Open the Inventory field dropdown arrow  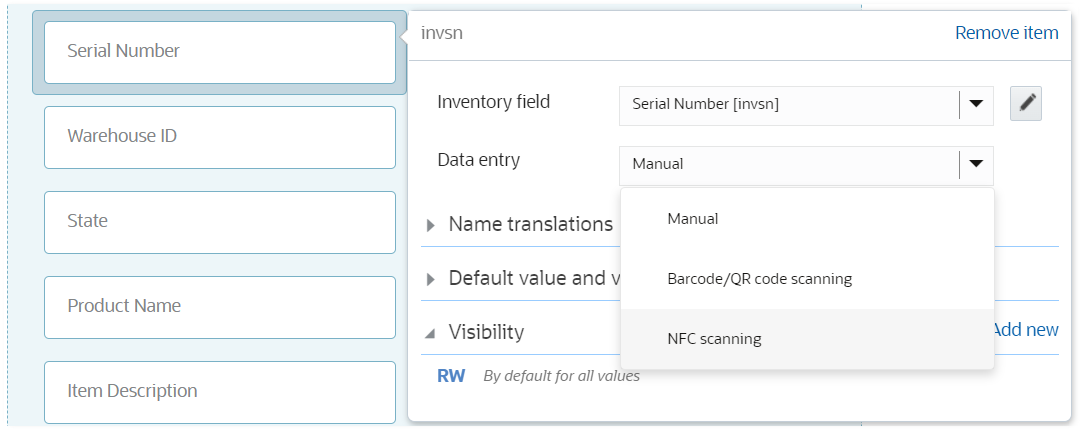pos(976,103)
